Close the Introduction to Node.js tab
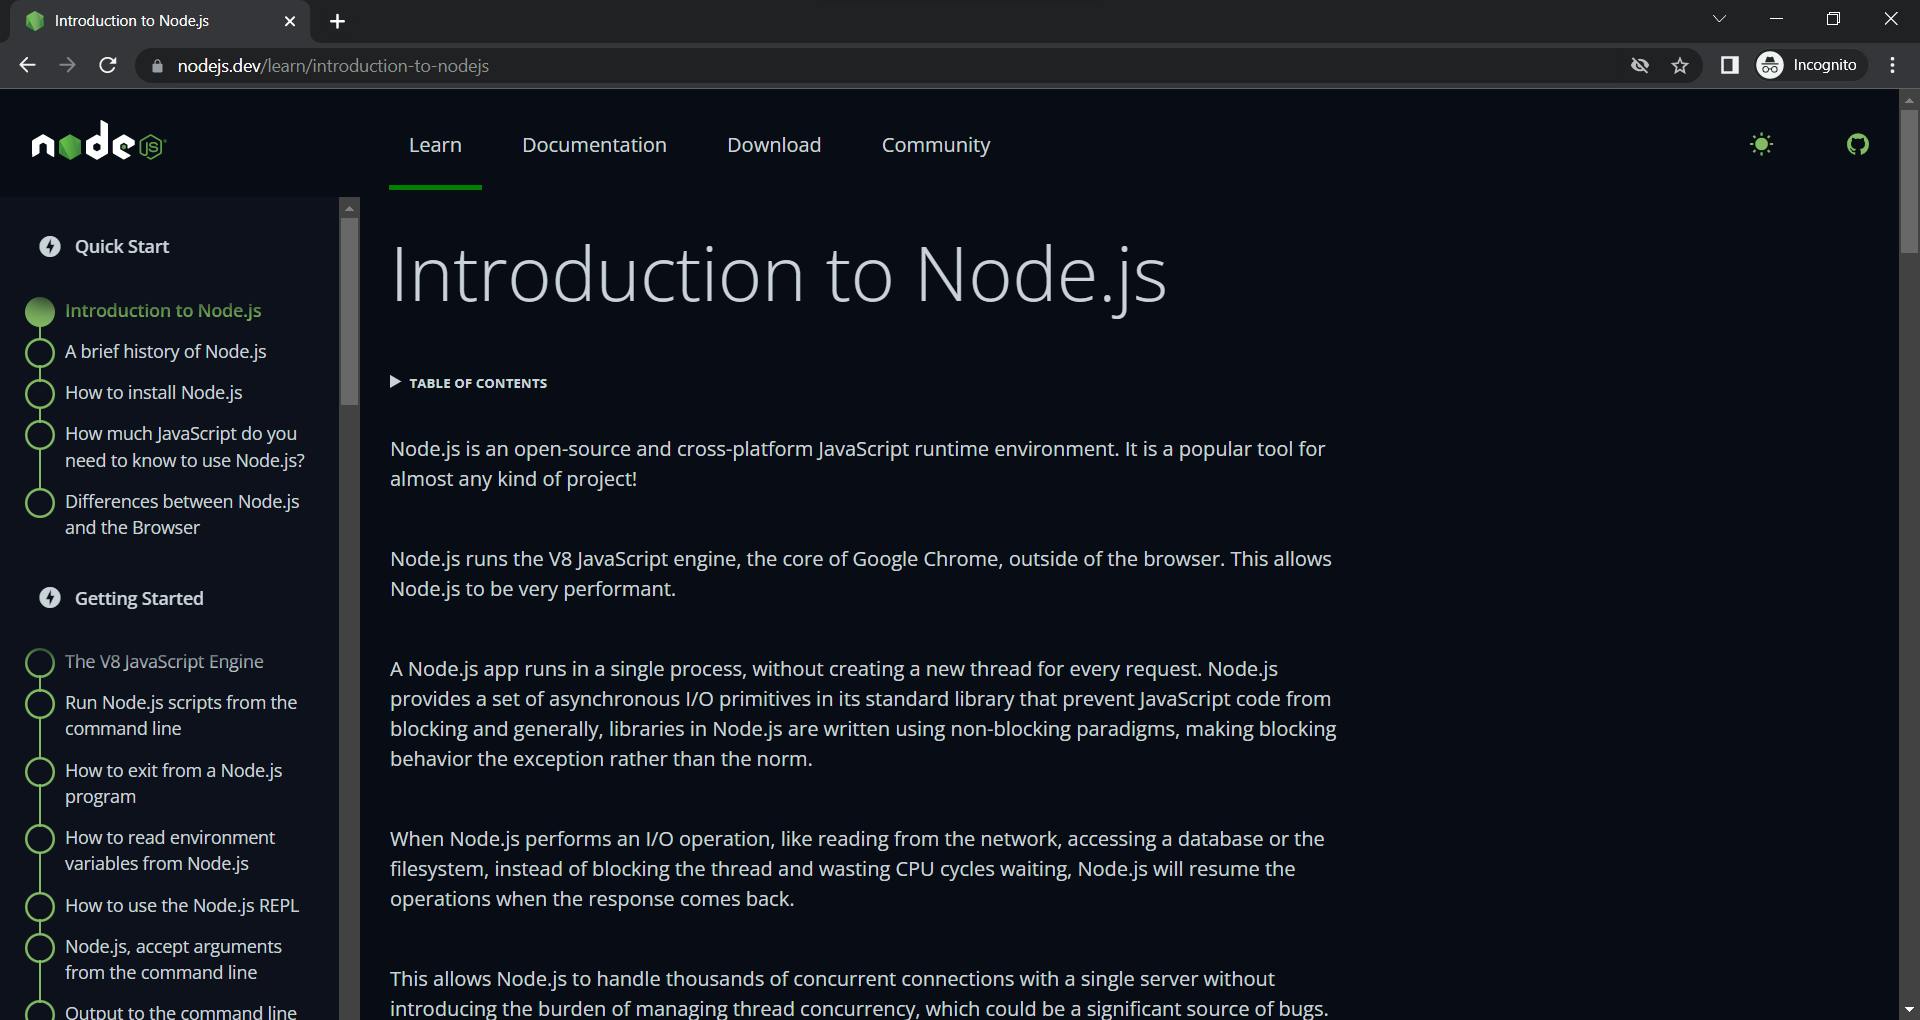The image size is (1920, 1020). (290, 21)
